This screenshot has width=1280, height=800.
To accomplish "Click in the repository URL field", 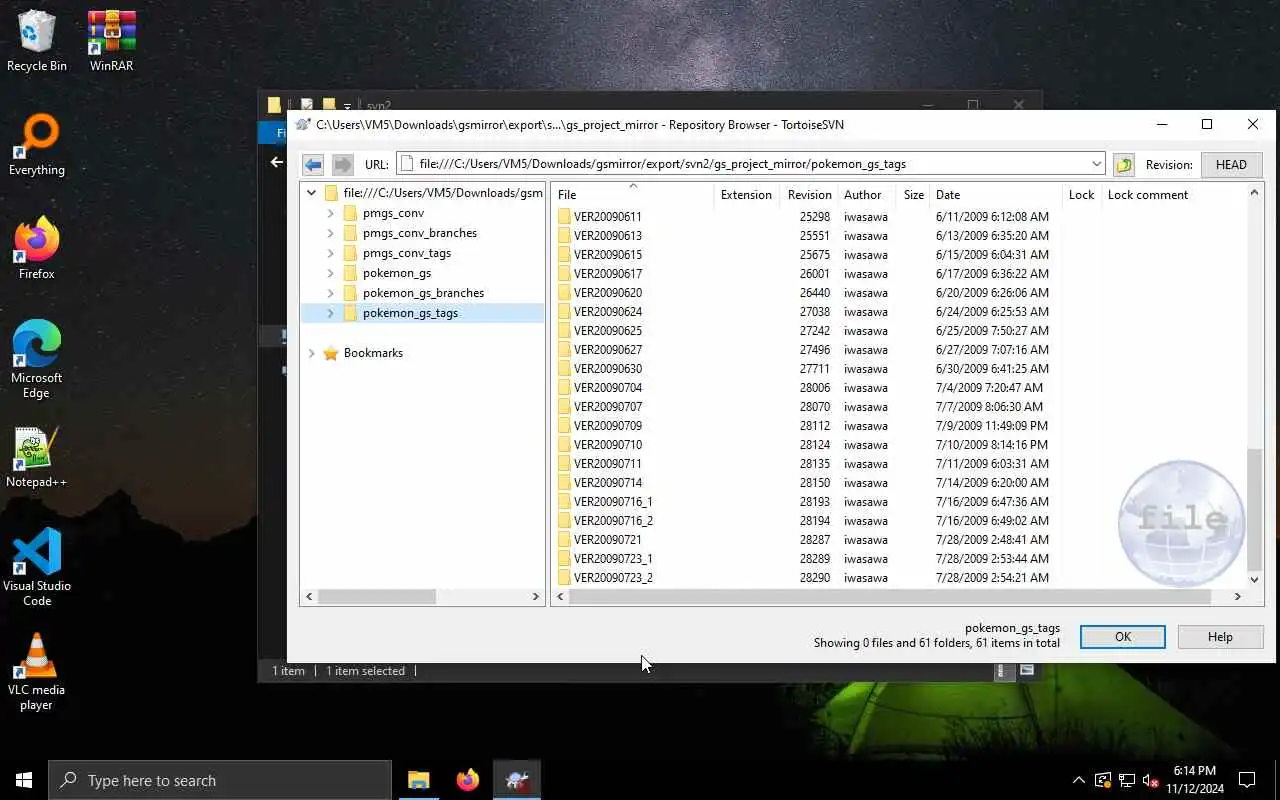I will [750, 164].
